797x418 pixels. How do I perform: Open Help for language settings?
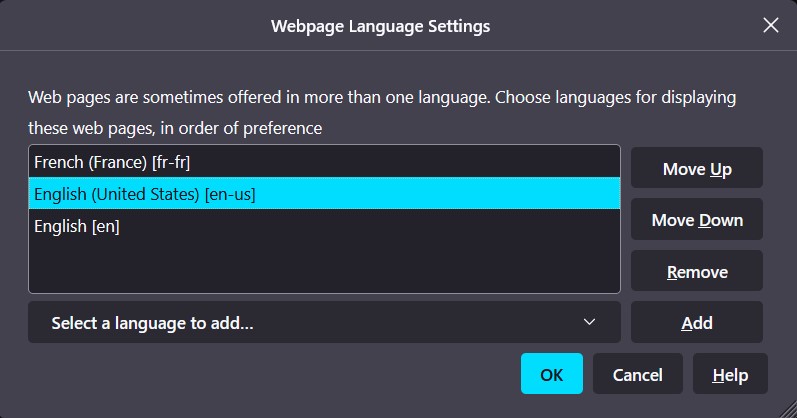point(729,374)
